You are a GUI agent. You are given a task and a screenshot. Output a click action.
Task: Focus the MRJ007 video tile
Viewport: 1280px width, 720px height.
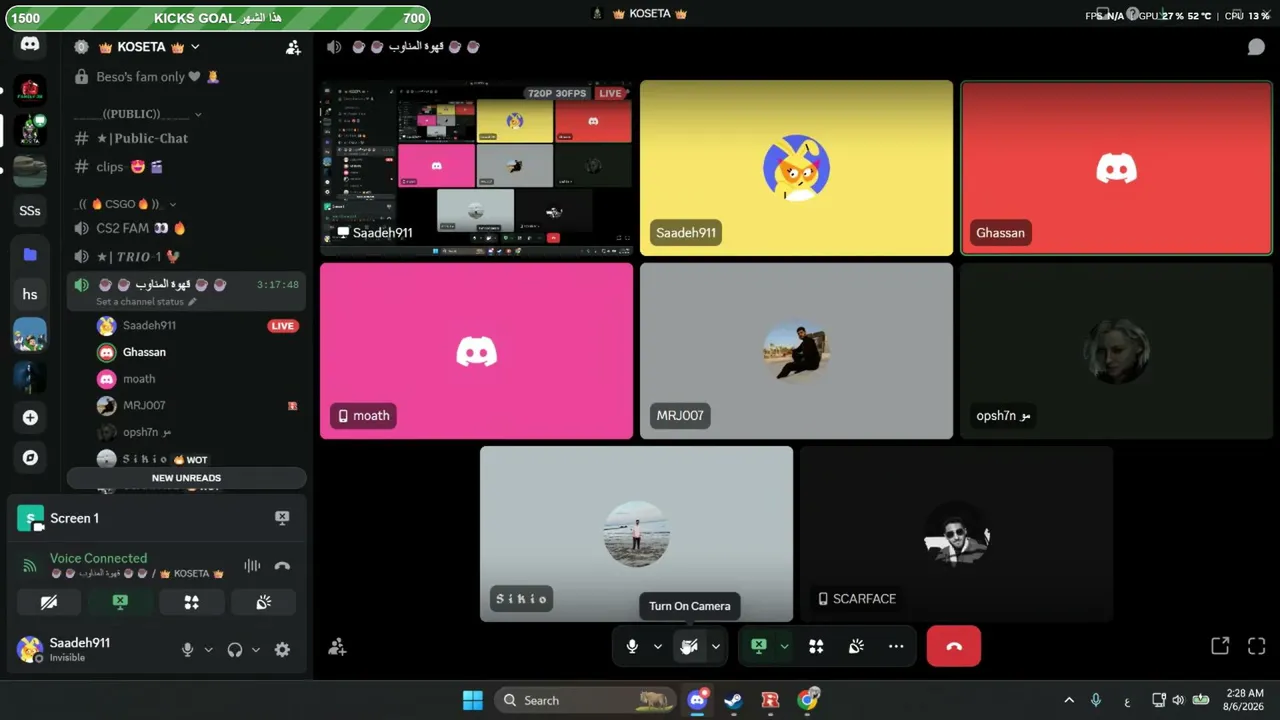click(796, 351)
